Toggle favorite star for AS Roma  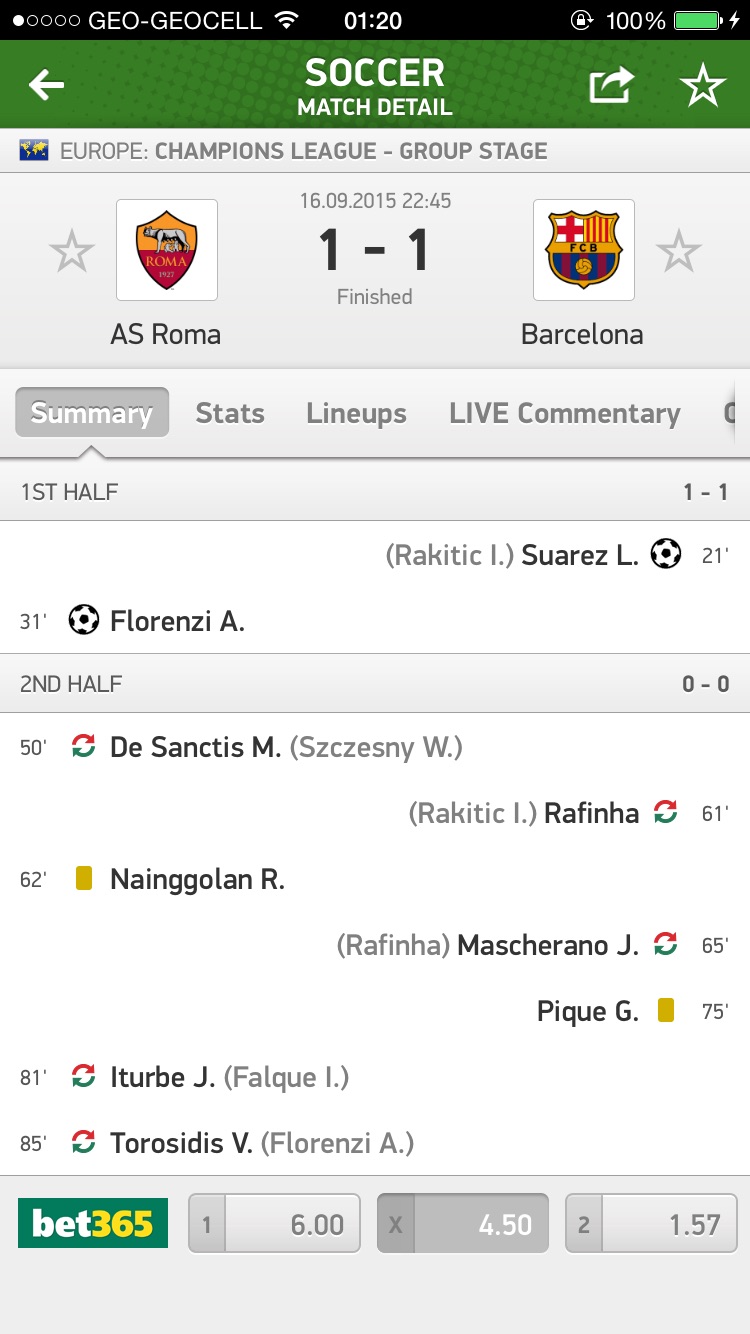coord(72,251)
